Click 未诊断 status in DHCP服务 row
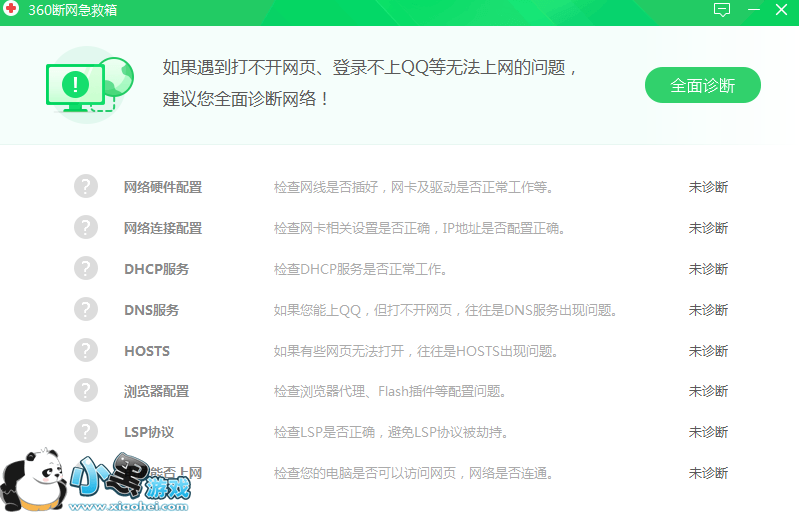 point(708,269)
